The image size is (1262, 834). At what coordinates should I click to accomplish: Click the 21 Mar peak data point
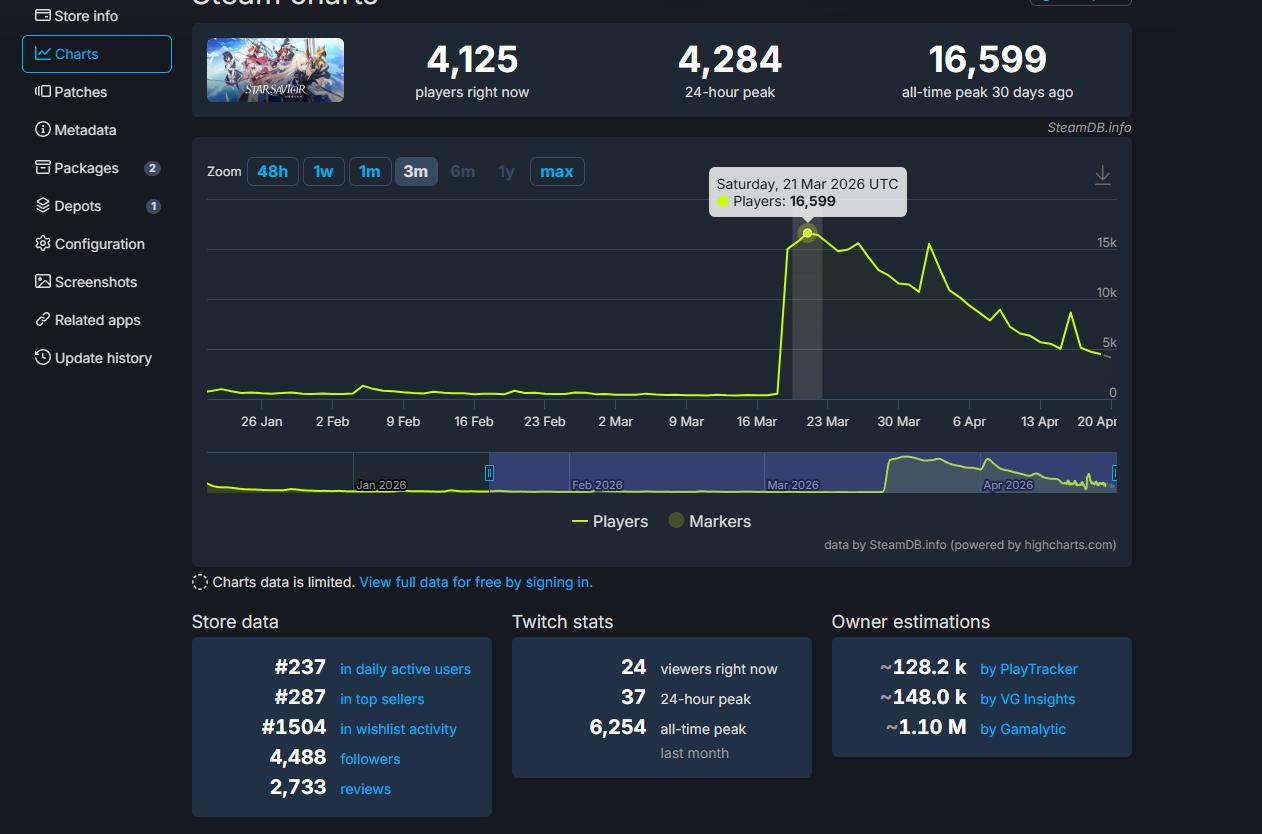807,233
